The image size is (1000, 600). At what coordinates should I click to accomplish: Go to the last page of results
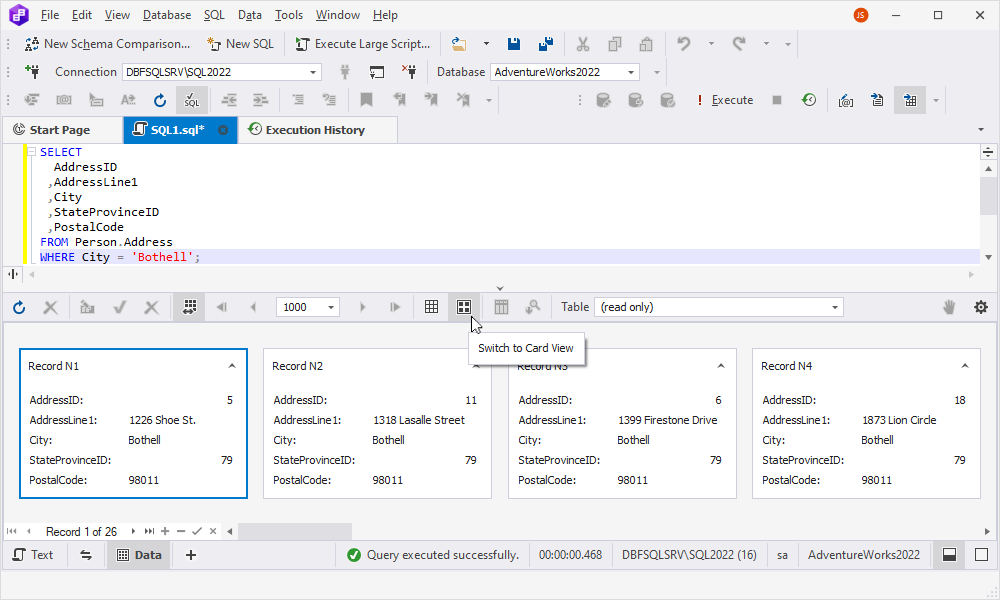pos(395,307)
